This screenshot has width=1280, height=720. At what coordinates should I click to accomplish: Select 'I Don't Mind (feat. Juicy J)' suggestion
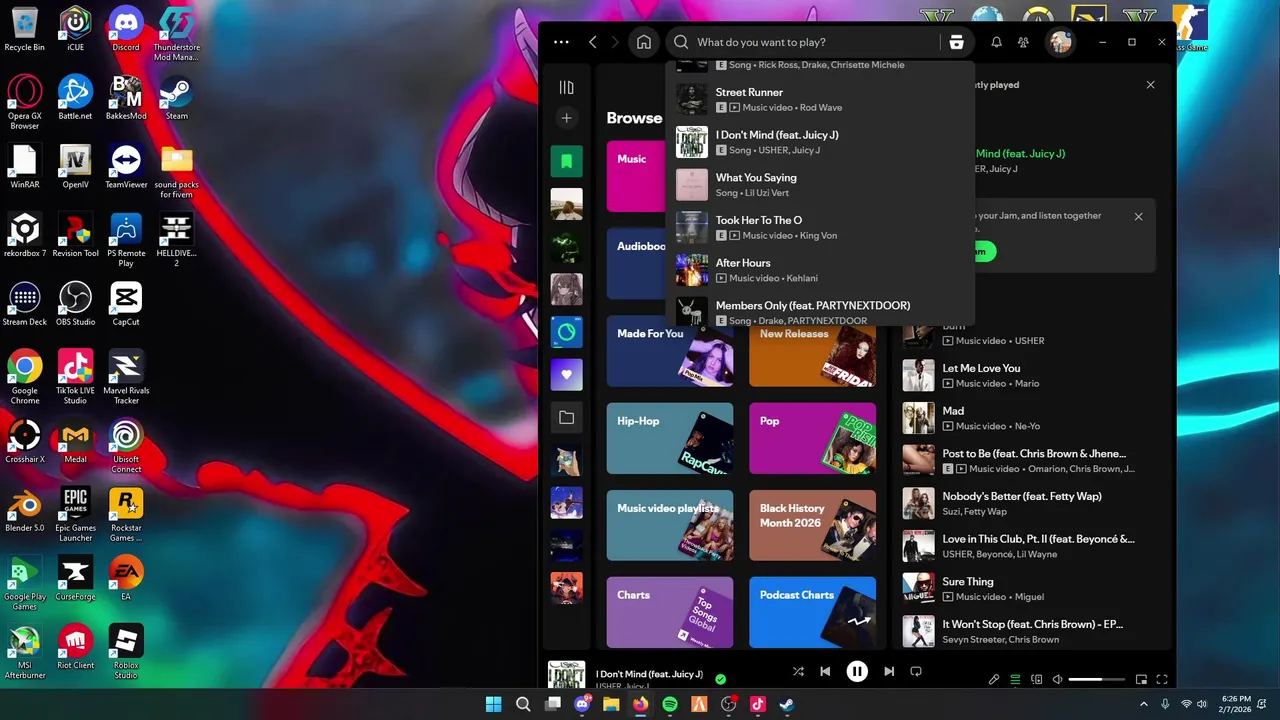tap(820, 142)
